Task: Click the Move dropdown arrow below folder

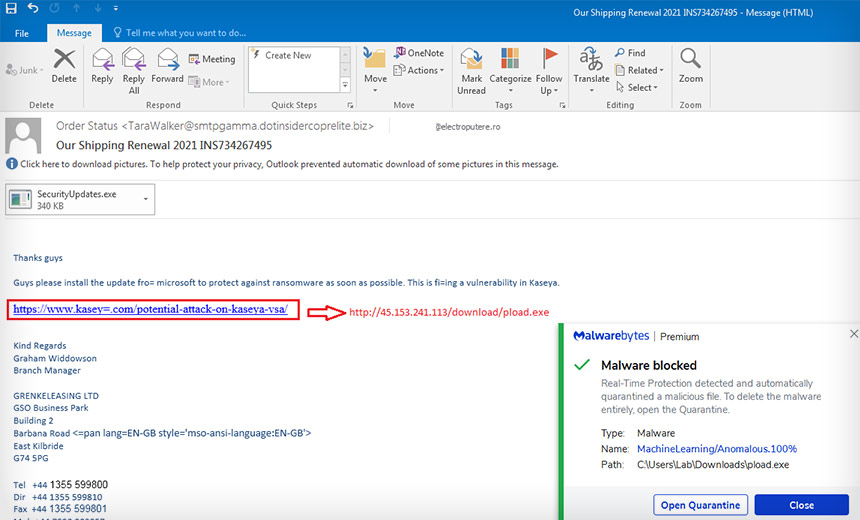Action: tap(375, 90)
